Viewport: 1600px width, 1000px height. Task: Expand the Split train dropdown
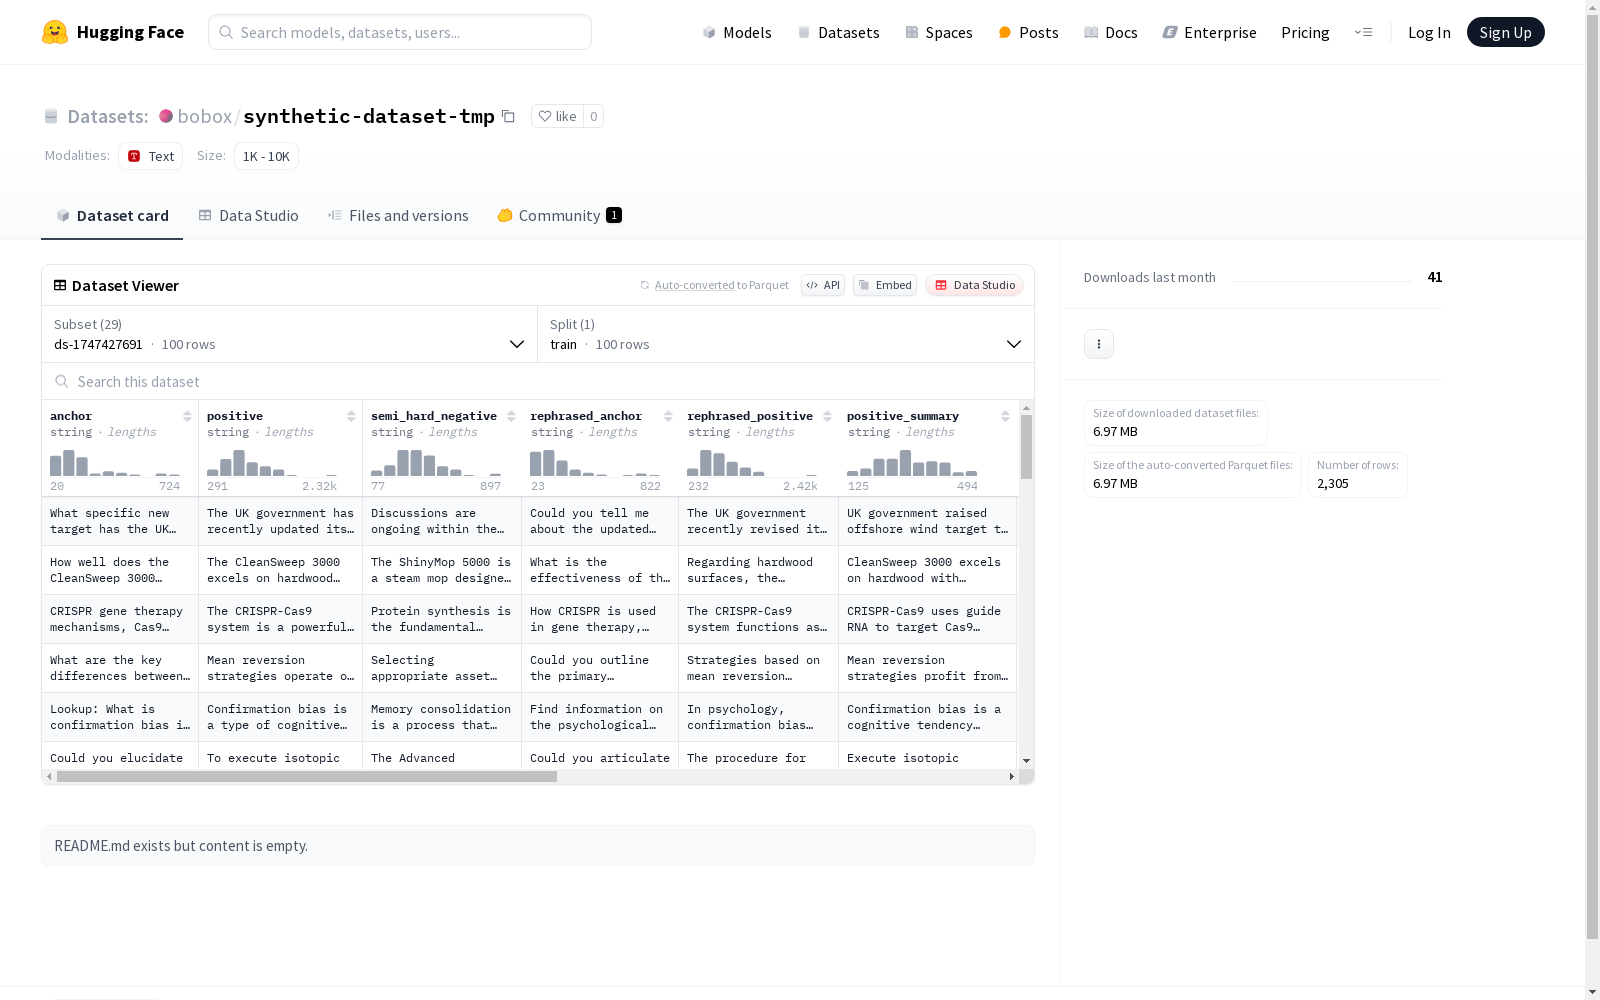tap(786, 334)
